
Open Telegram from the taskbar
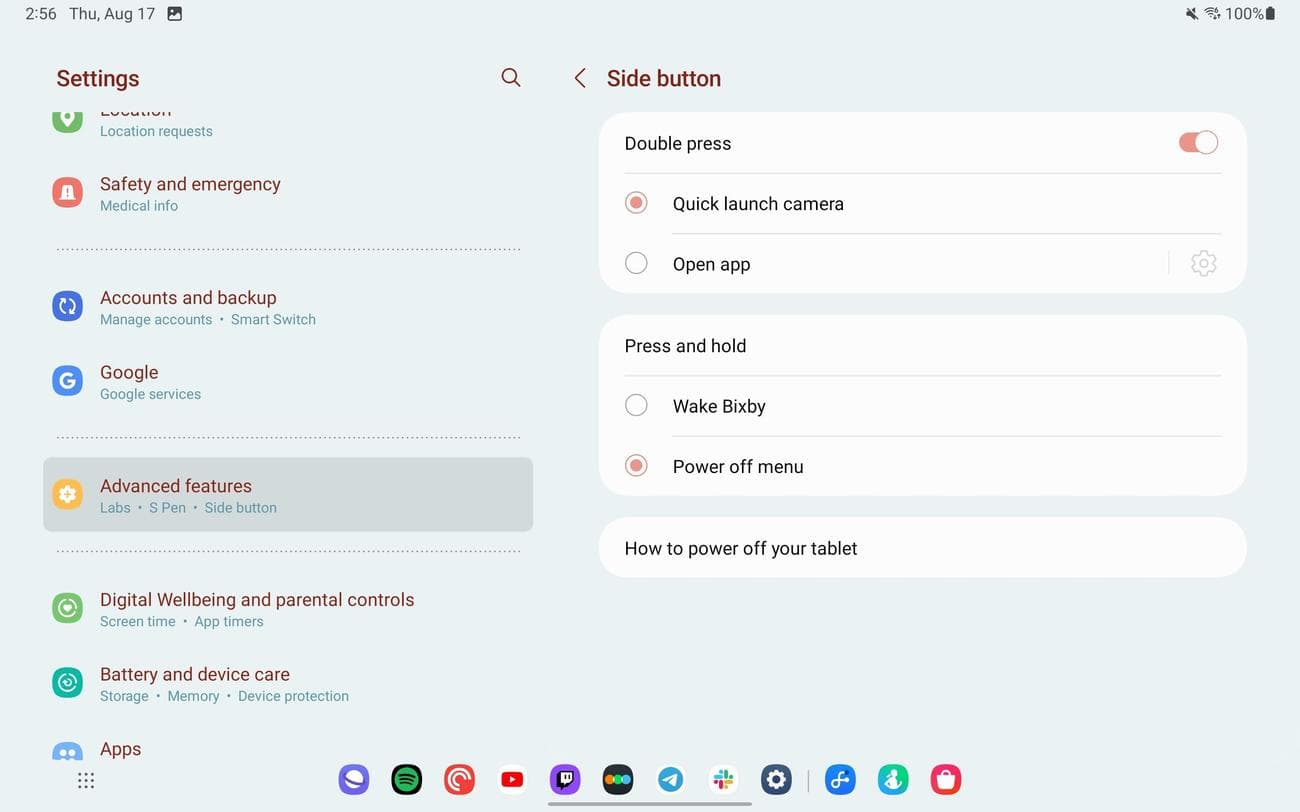click(671, 779)
